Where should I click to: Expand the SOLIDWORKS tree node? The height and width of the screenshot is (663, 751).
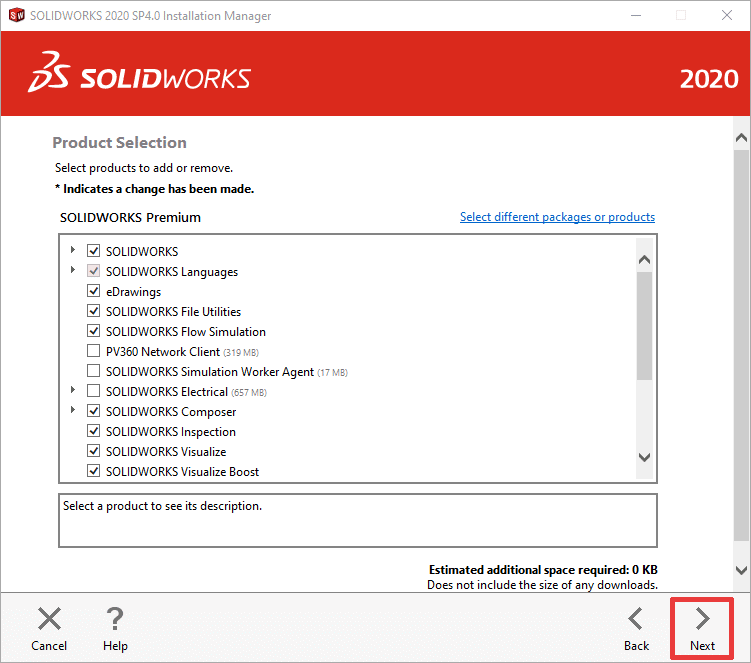coord(73,250)
